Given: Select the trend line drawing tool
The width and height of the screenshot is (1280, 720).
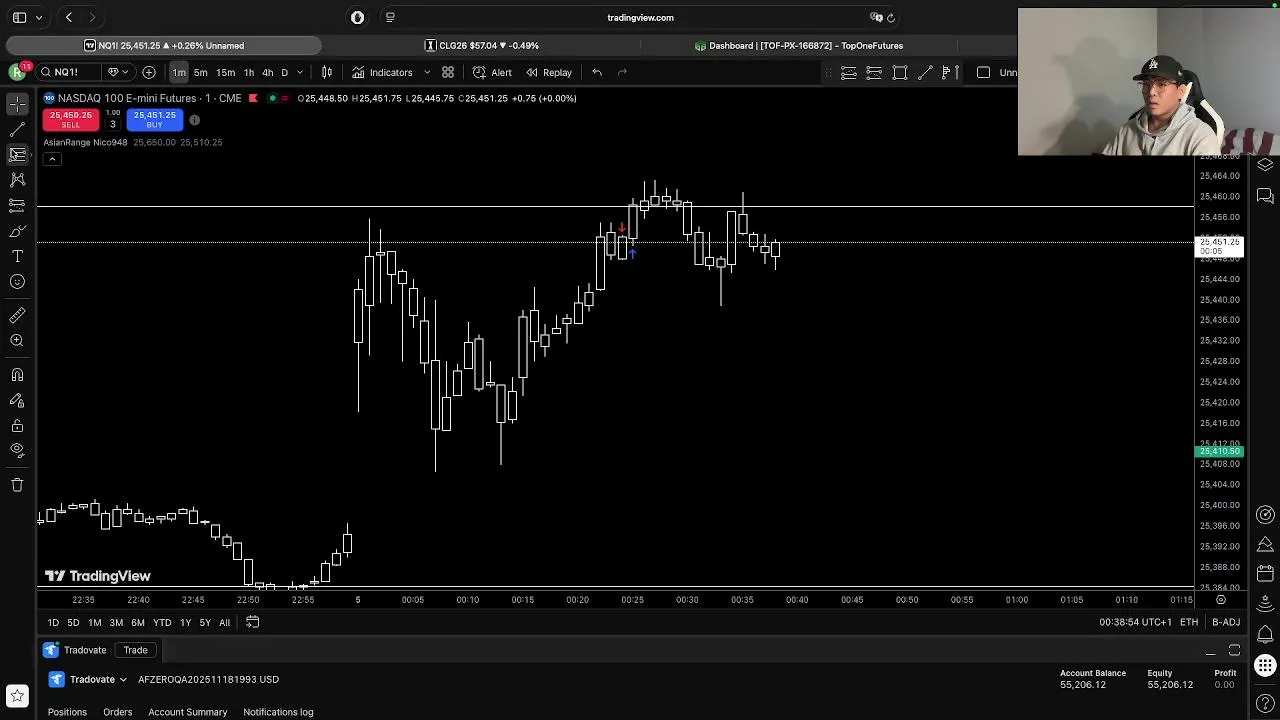Looking at the screenshot, I should tap(17, 129).
